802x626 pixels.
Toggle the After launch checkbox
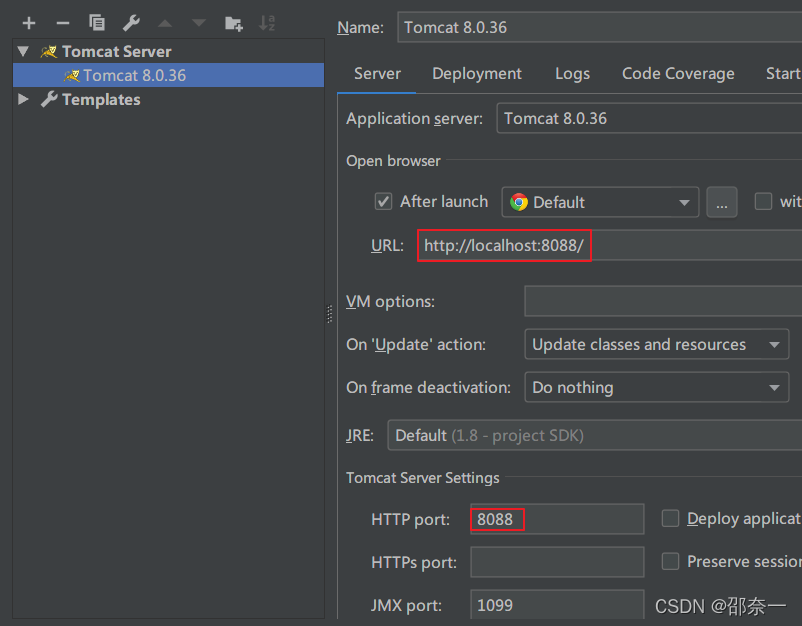384,202
